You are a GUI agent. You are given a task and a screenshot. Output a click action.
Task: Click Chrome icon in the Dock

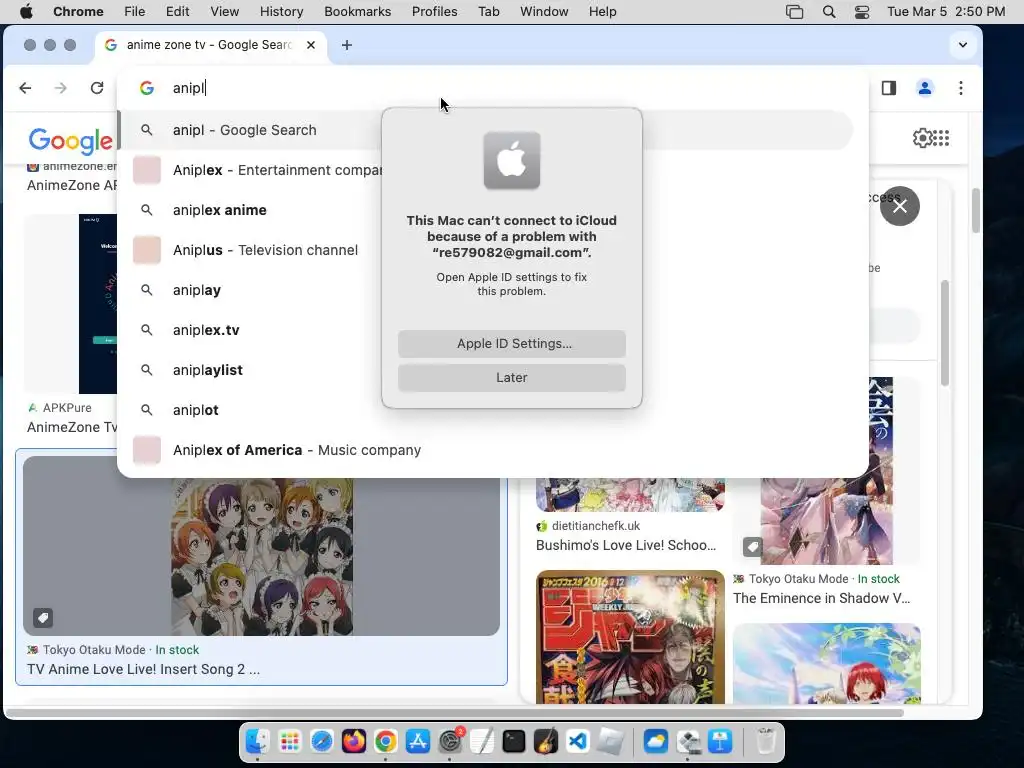click(x=385, y=742)
